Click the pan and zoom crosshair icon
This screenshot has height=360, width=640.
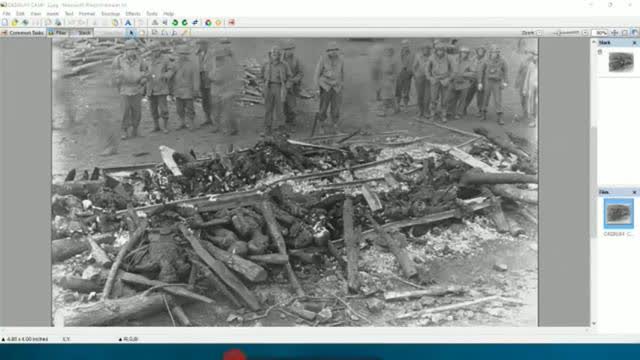tap(615, 33)
